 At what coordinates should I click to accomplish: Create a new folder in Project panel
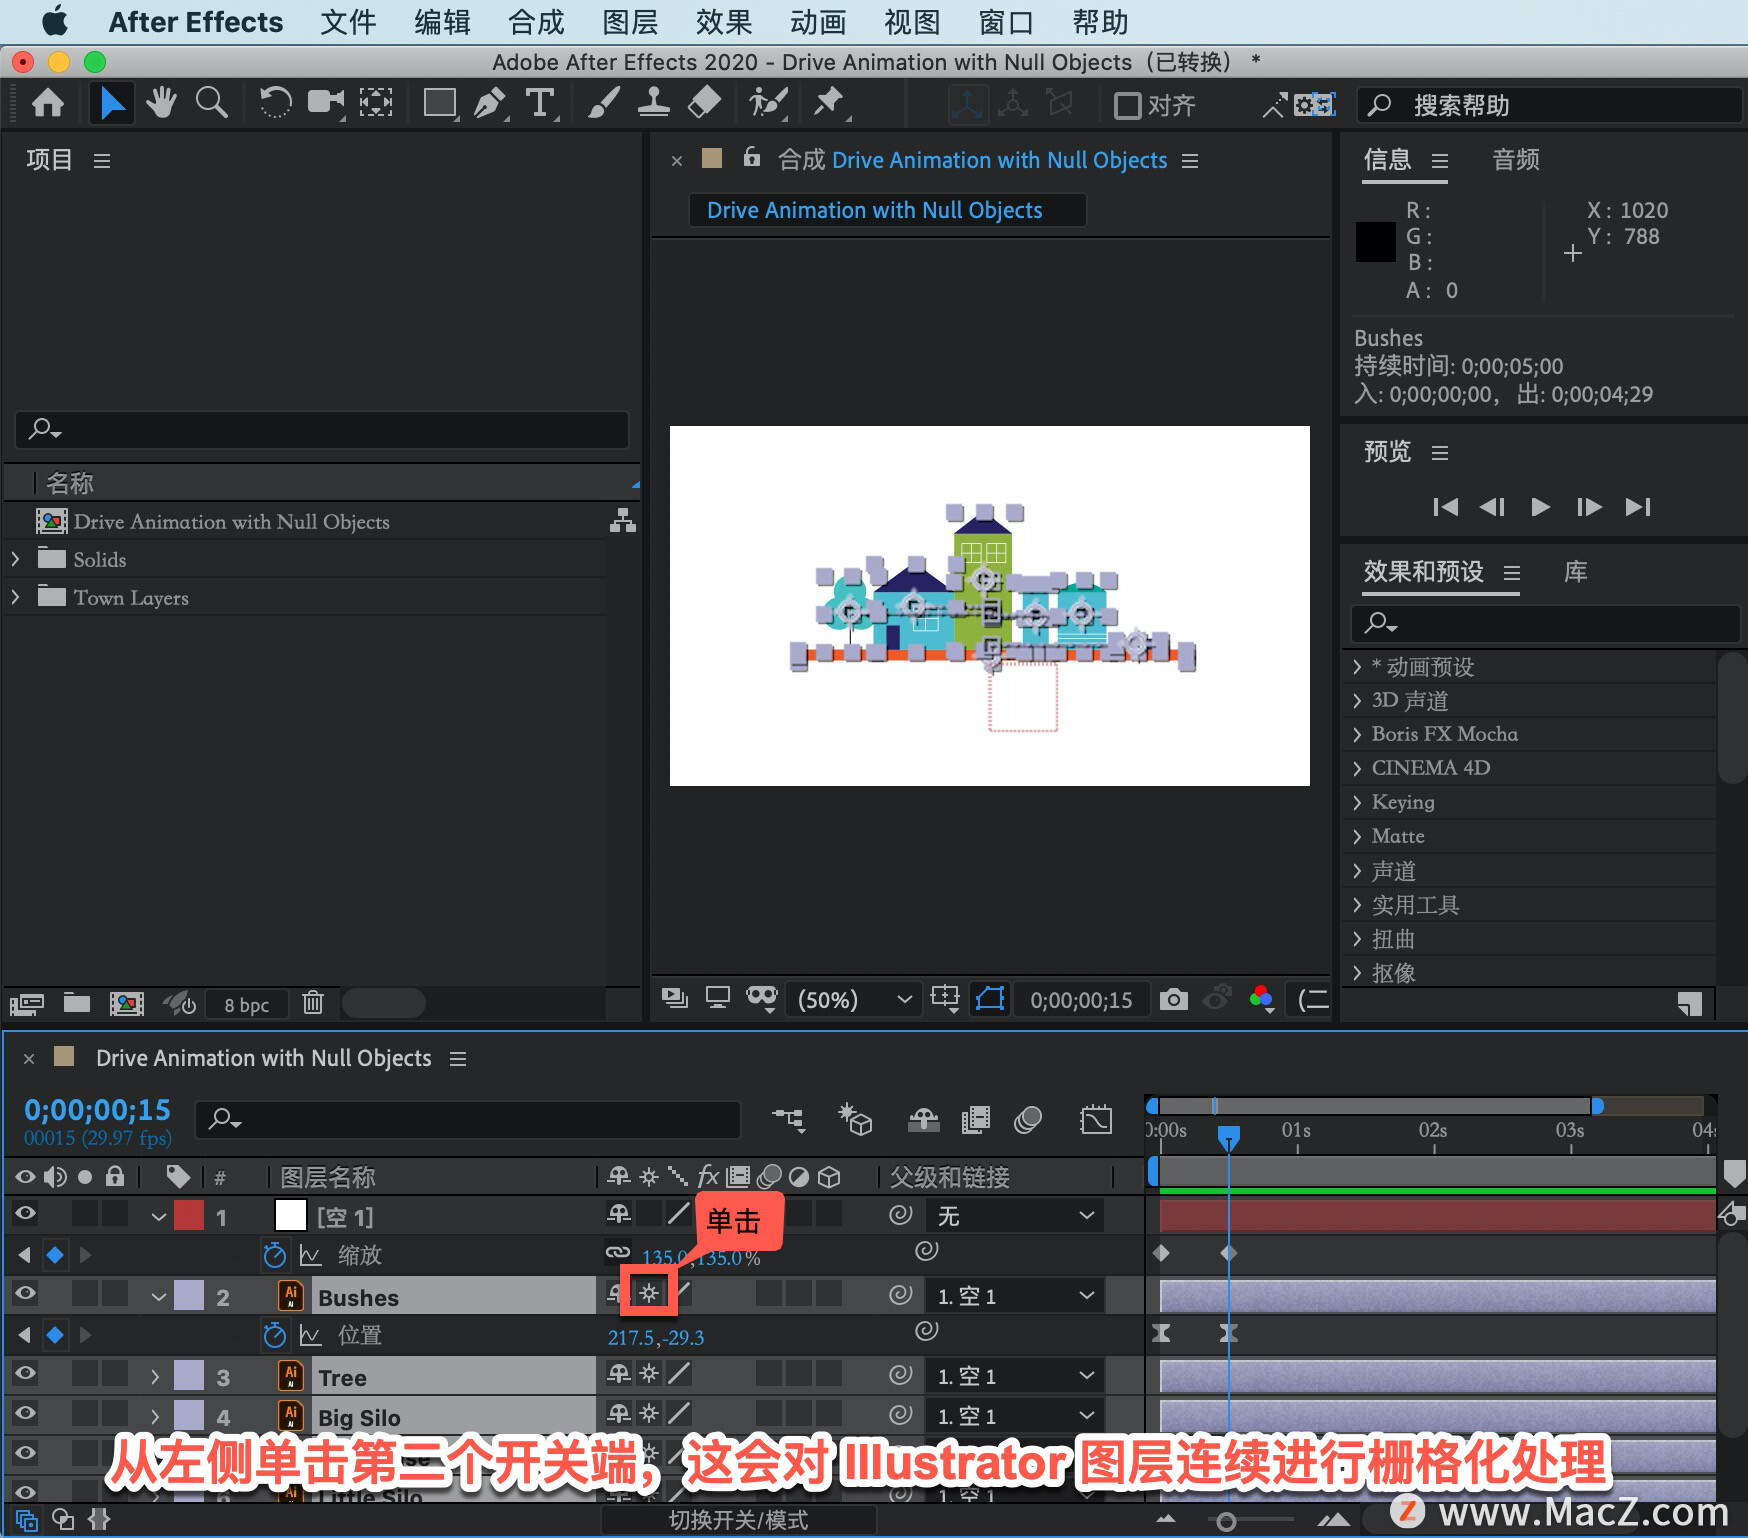coord(77,1003)
